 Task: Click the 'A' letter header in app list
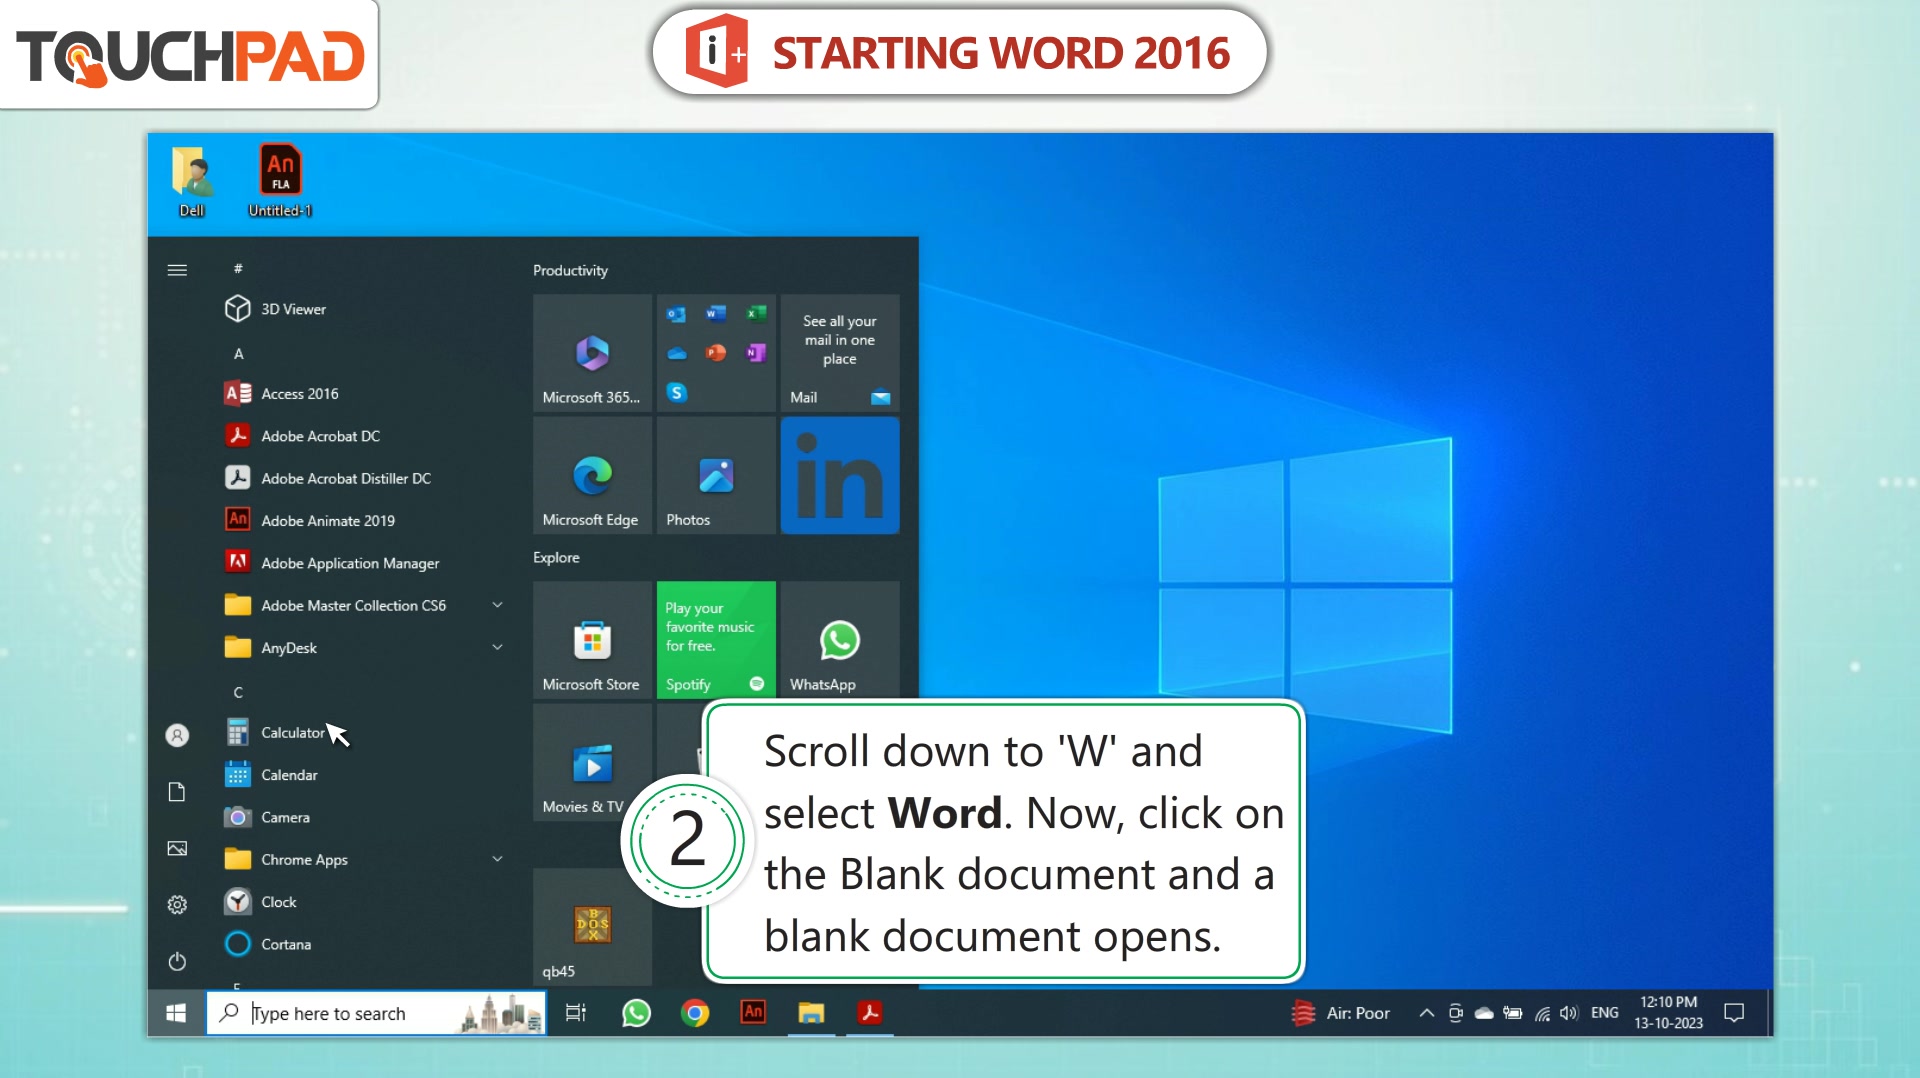pos(238,353)
